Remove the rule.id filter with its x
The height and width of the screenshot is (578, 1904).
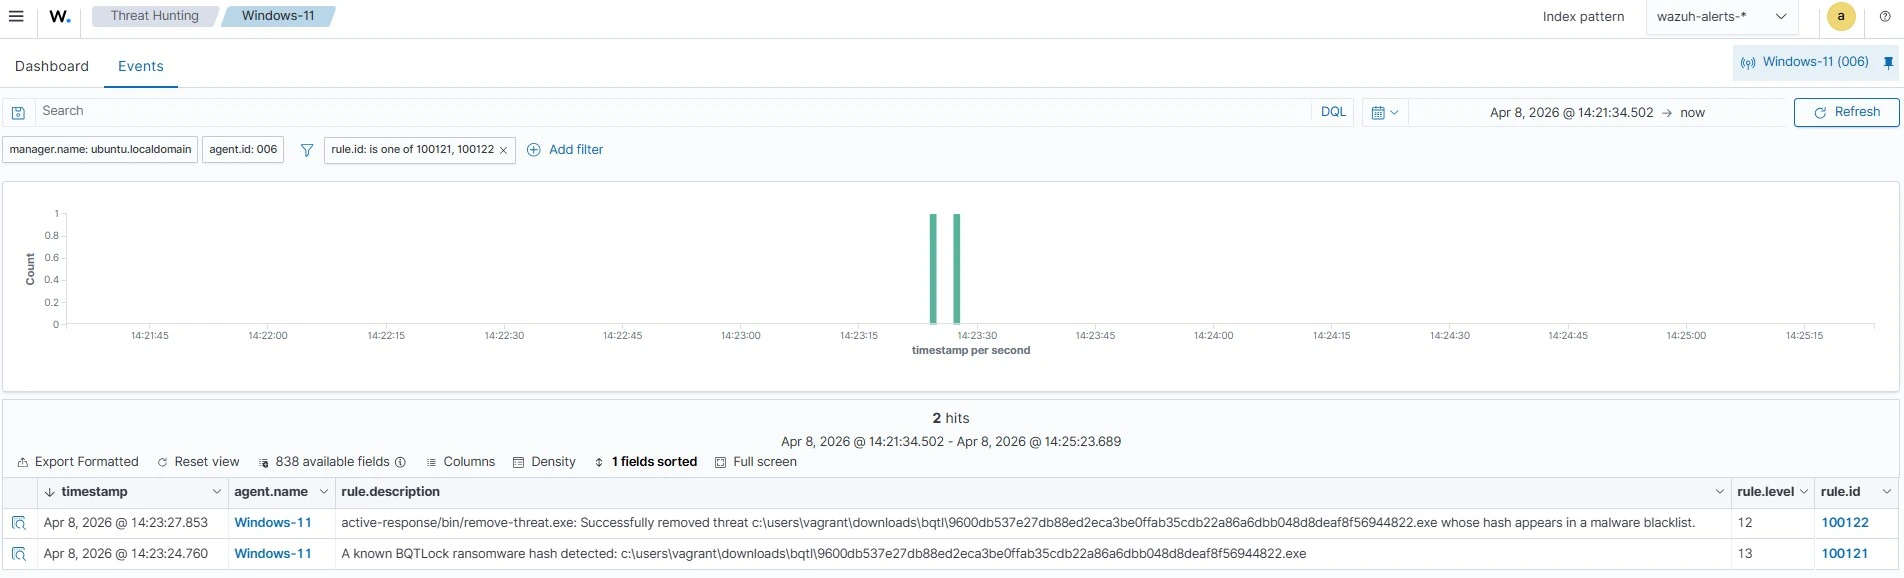504,150
